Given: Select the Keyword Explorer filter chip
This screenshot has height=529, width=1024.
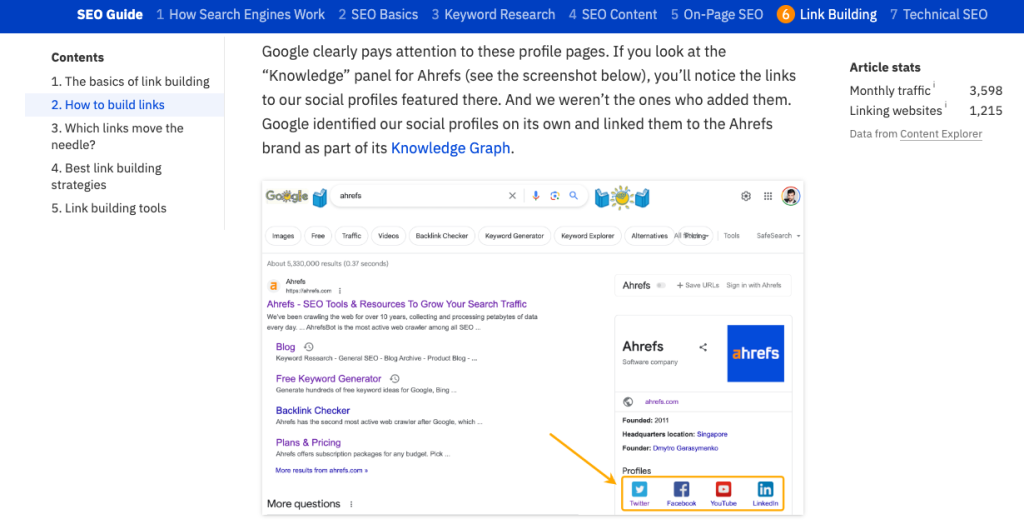Looking at the screenshot, I should [587, 236].
